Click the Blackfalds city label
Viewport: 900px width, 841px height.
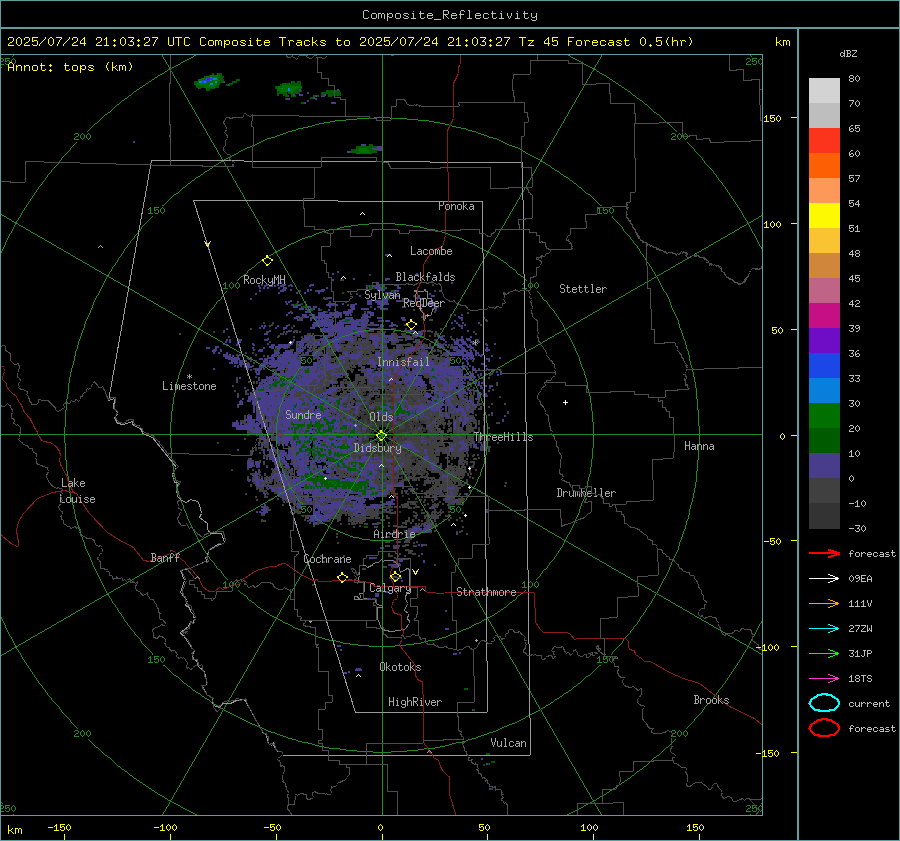pos(425,277)
